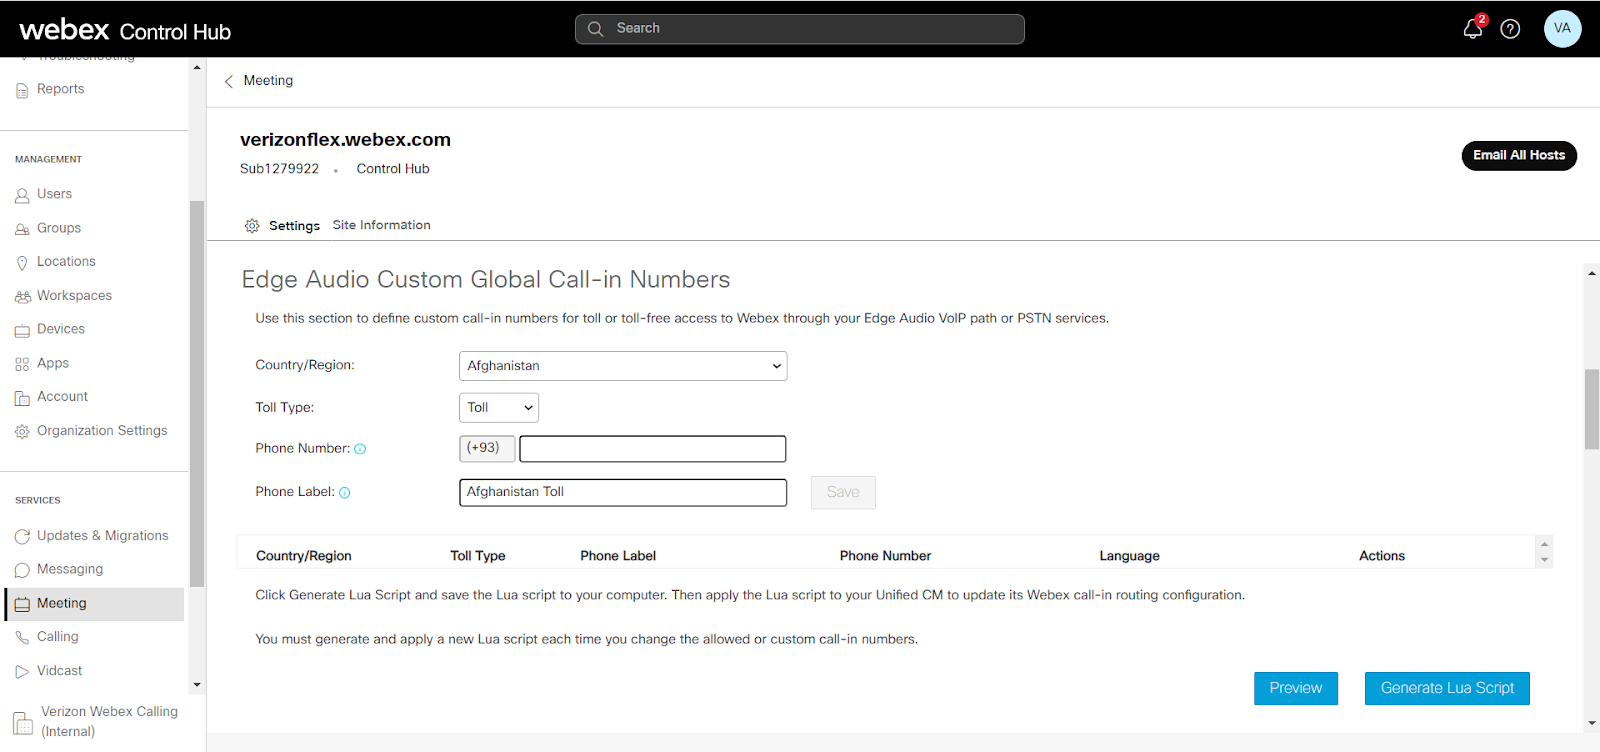
Task: Click the Locations pin icon
Action: coord(22,263)
